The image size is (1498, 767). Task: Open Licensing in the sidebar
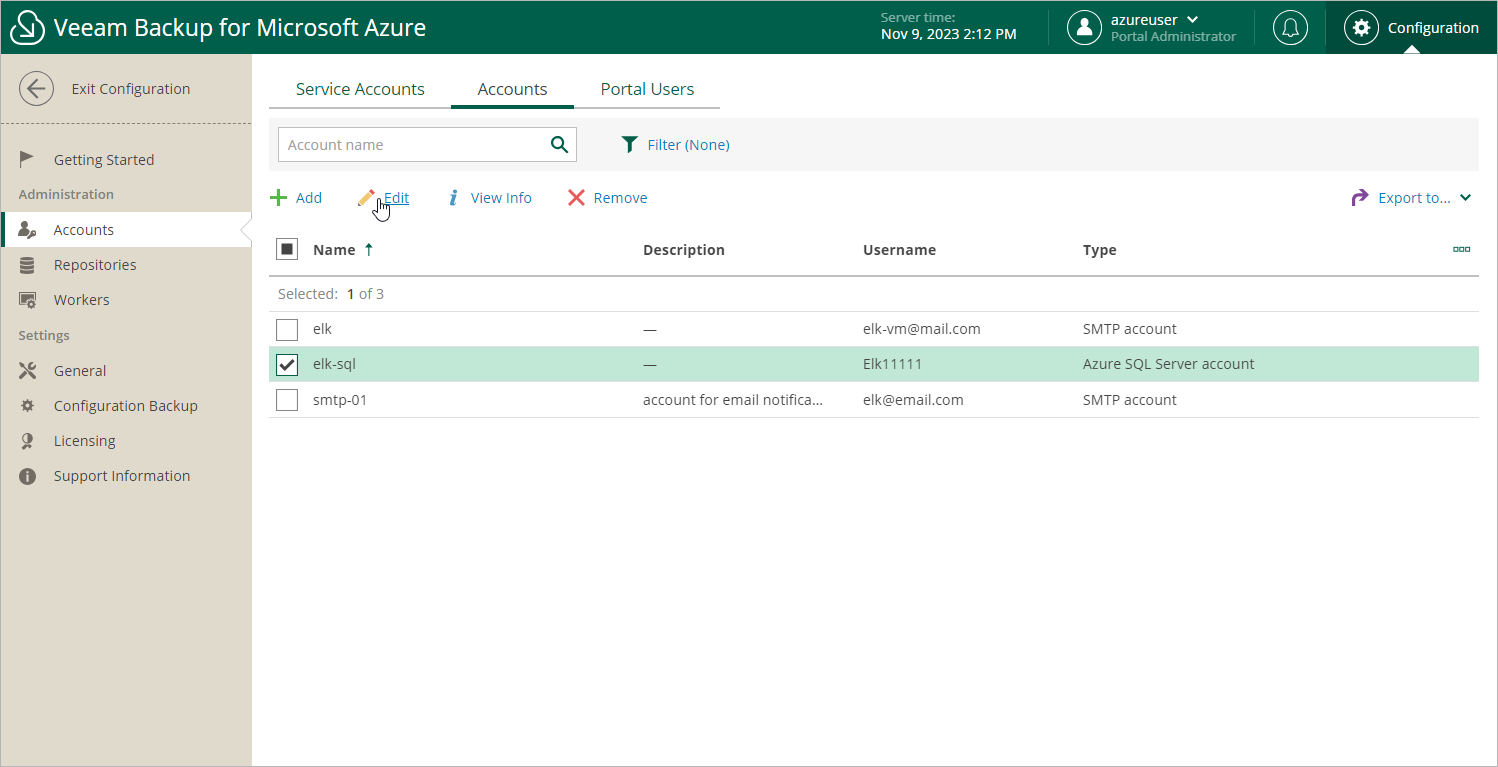tap(85, 441)
